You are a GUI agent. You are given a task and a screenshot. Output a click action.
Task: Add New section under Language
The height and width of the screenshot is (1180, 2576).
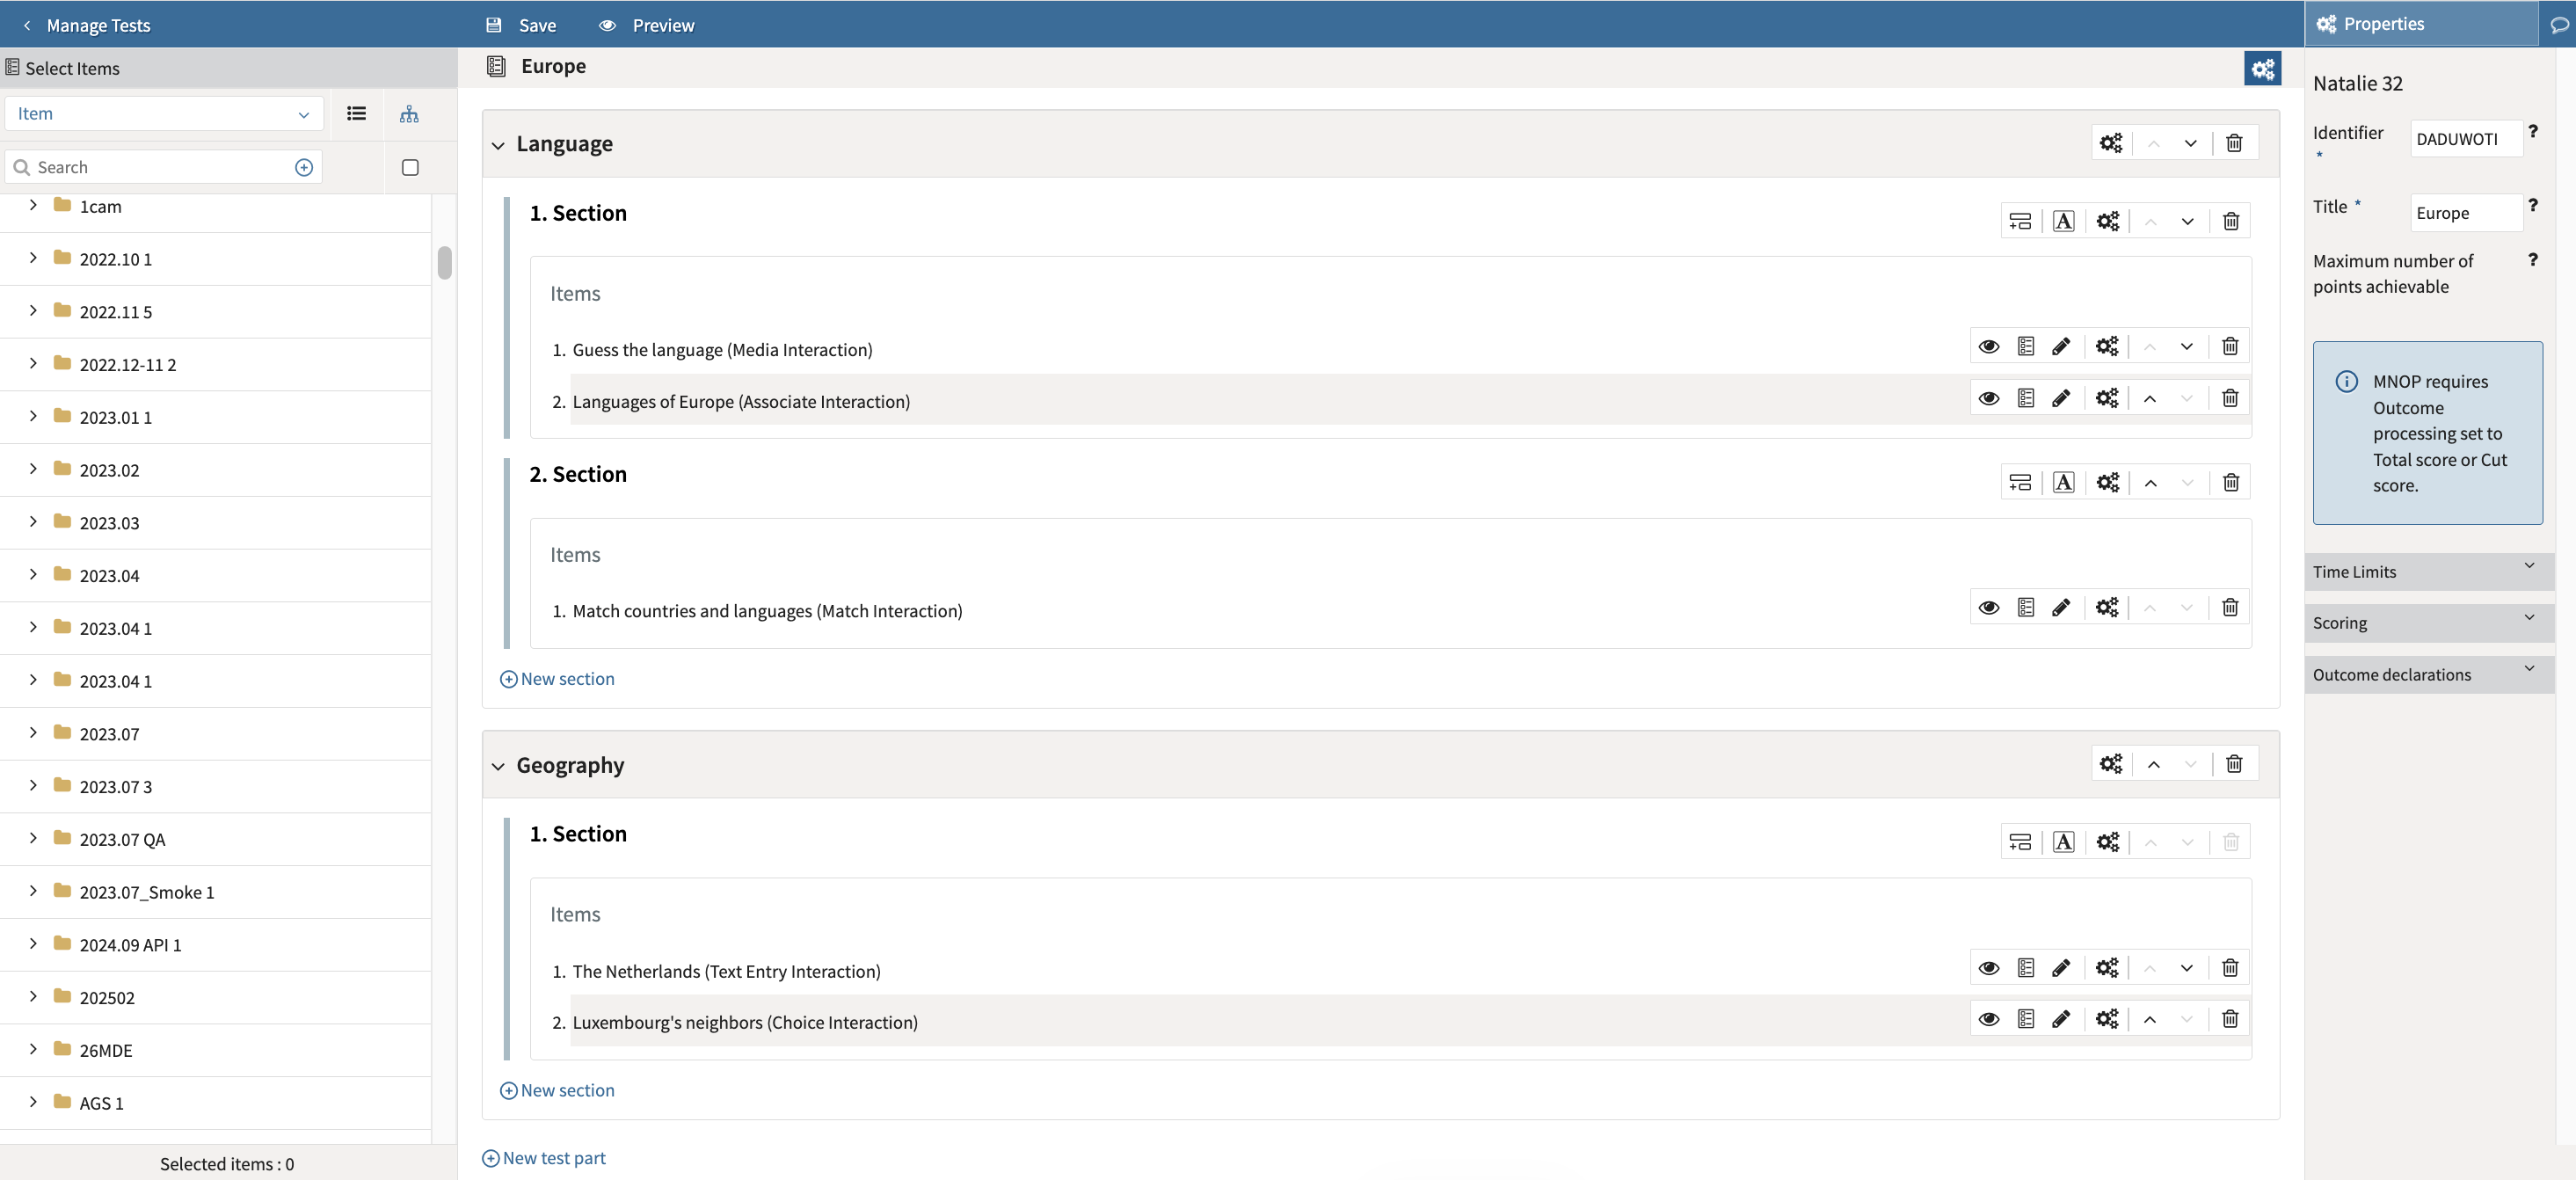coord(557,679)
